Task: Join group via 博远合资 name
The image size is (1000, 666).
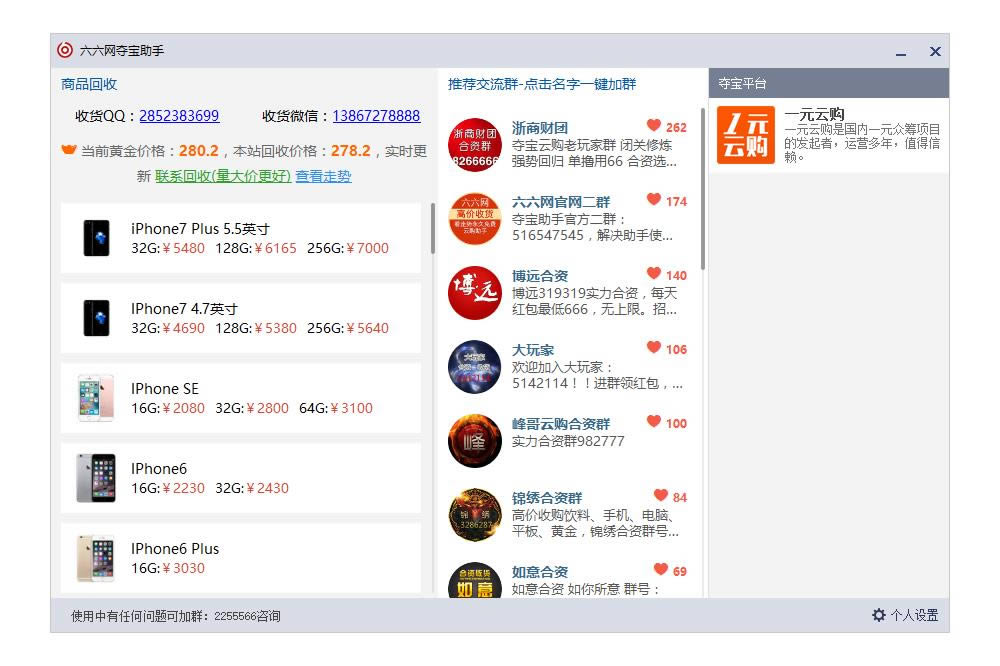Action: tap(540, 276)
